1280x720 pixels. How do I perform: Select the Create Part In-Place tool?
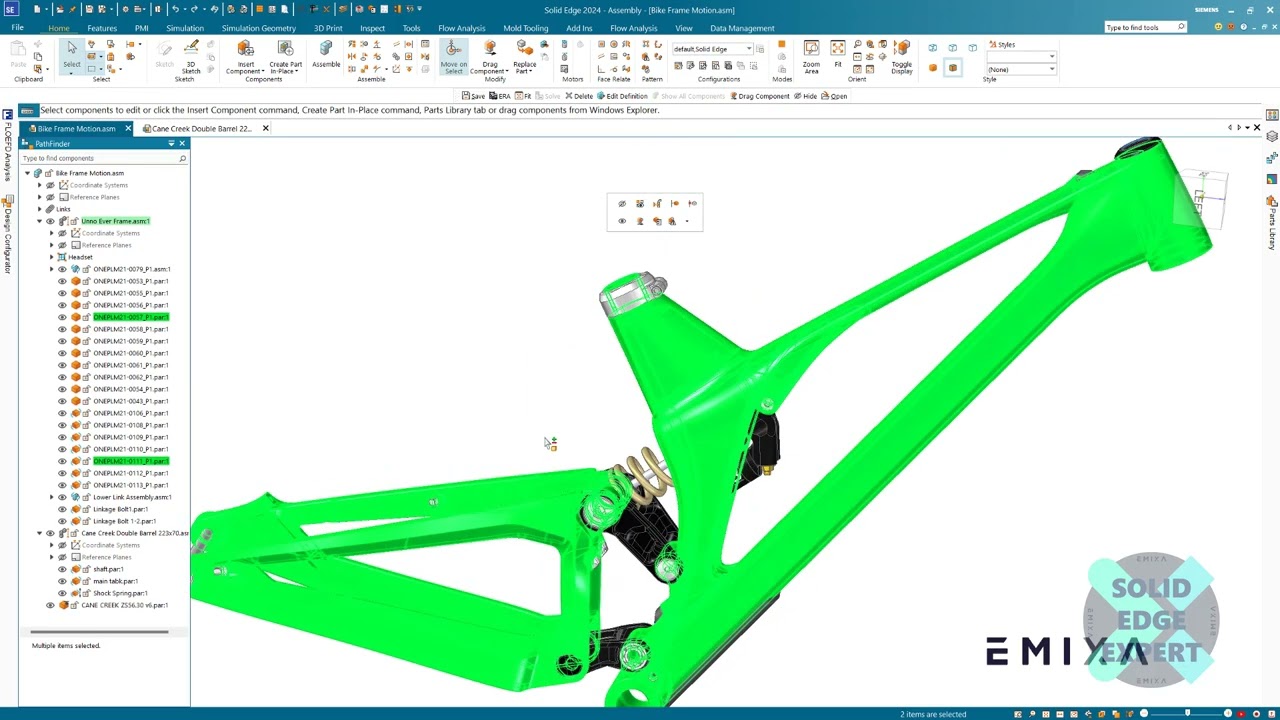point(285,58)
